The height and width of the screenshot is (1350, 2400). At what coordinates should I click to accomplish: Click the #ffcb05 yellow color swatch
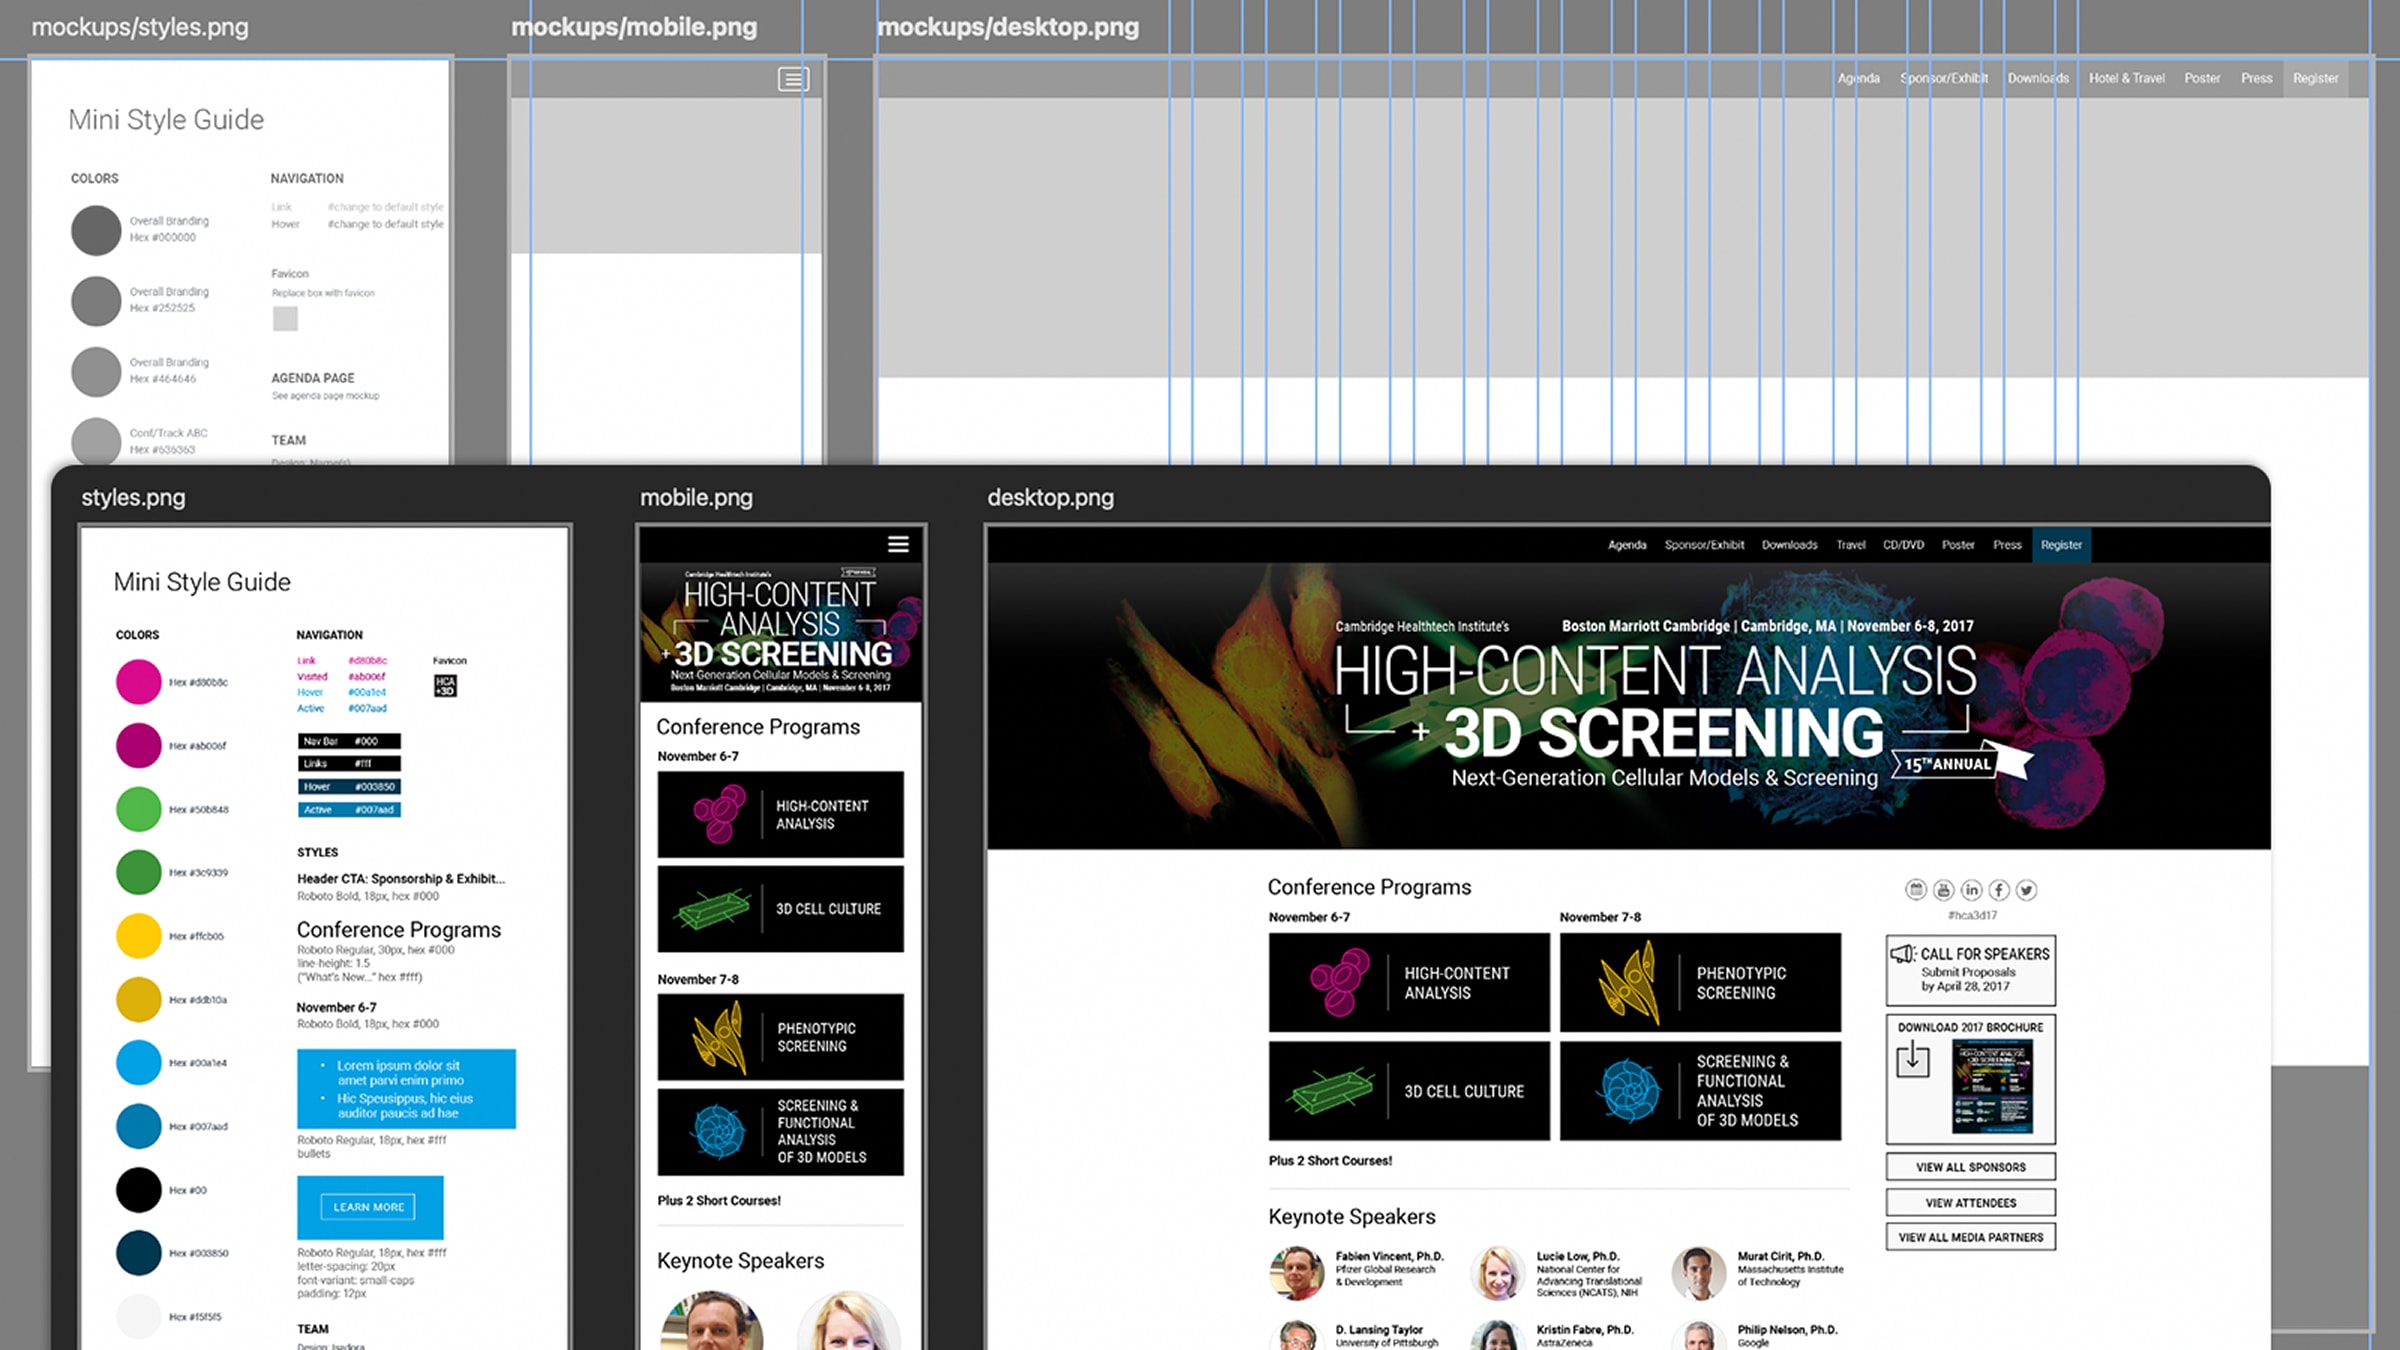[x=138, y=936]
